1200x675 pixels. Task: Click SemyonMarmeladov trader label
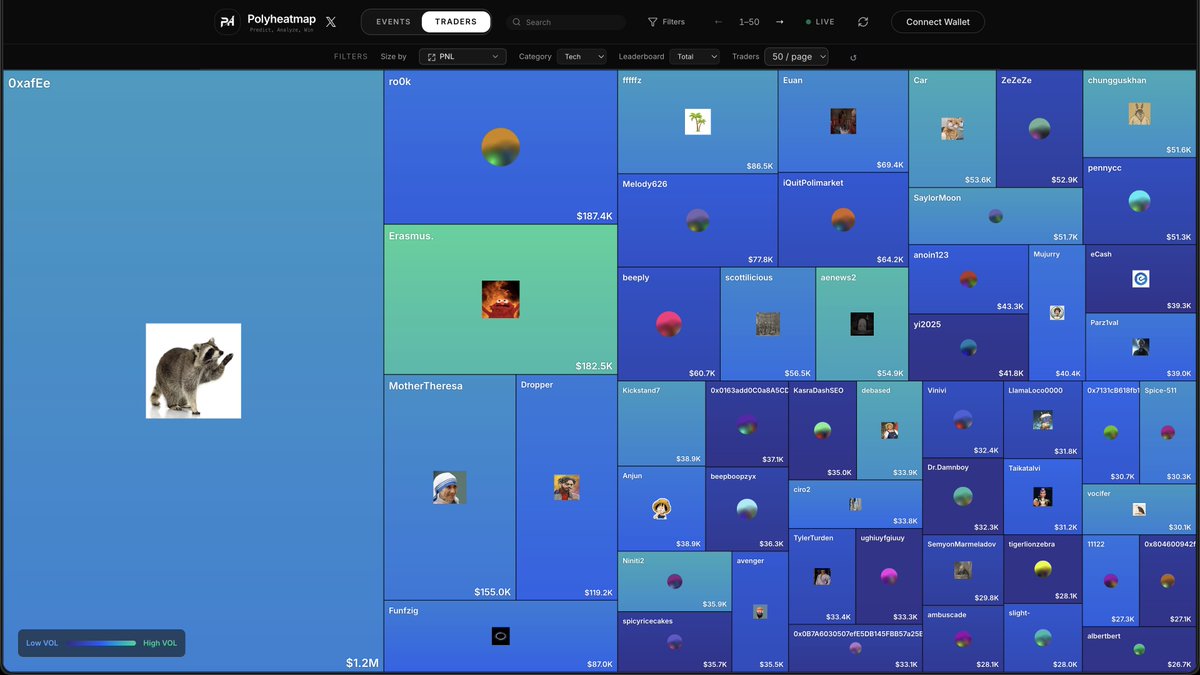point(961,544)
